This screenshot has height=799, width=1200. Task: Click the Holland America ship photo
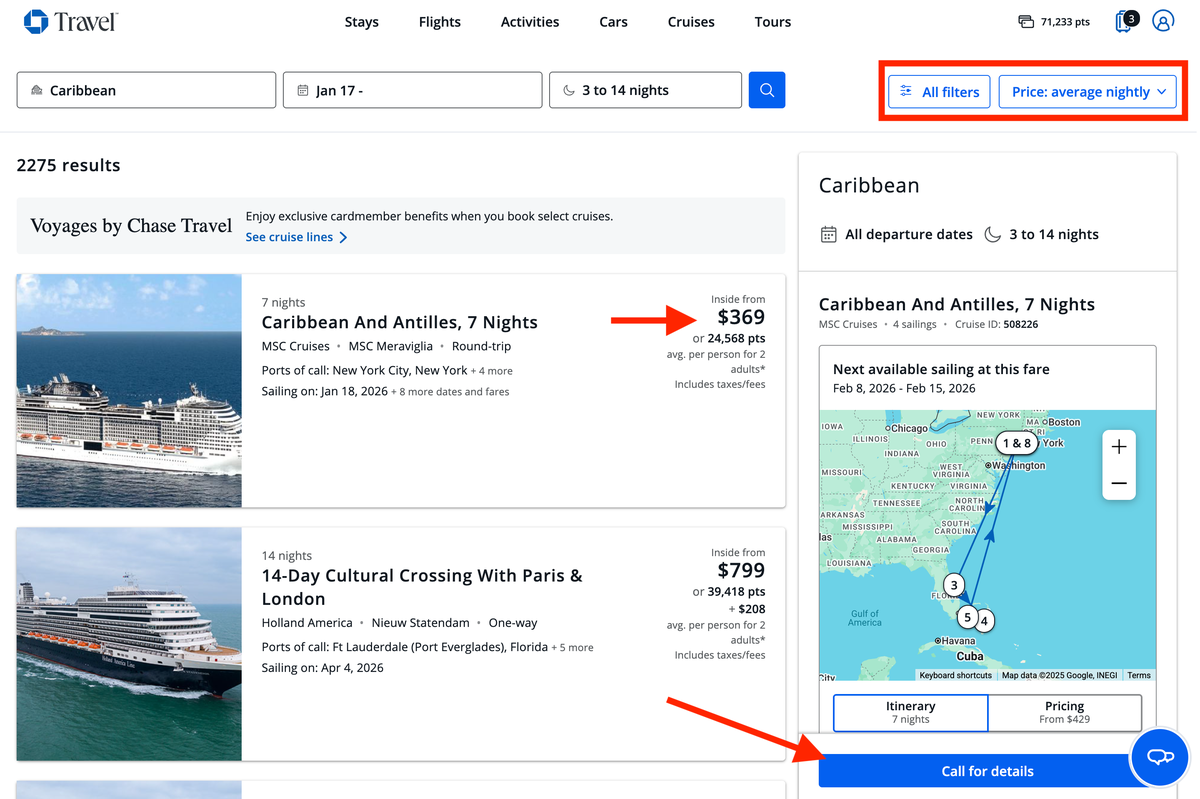pos(129,644)
